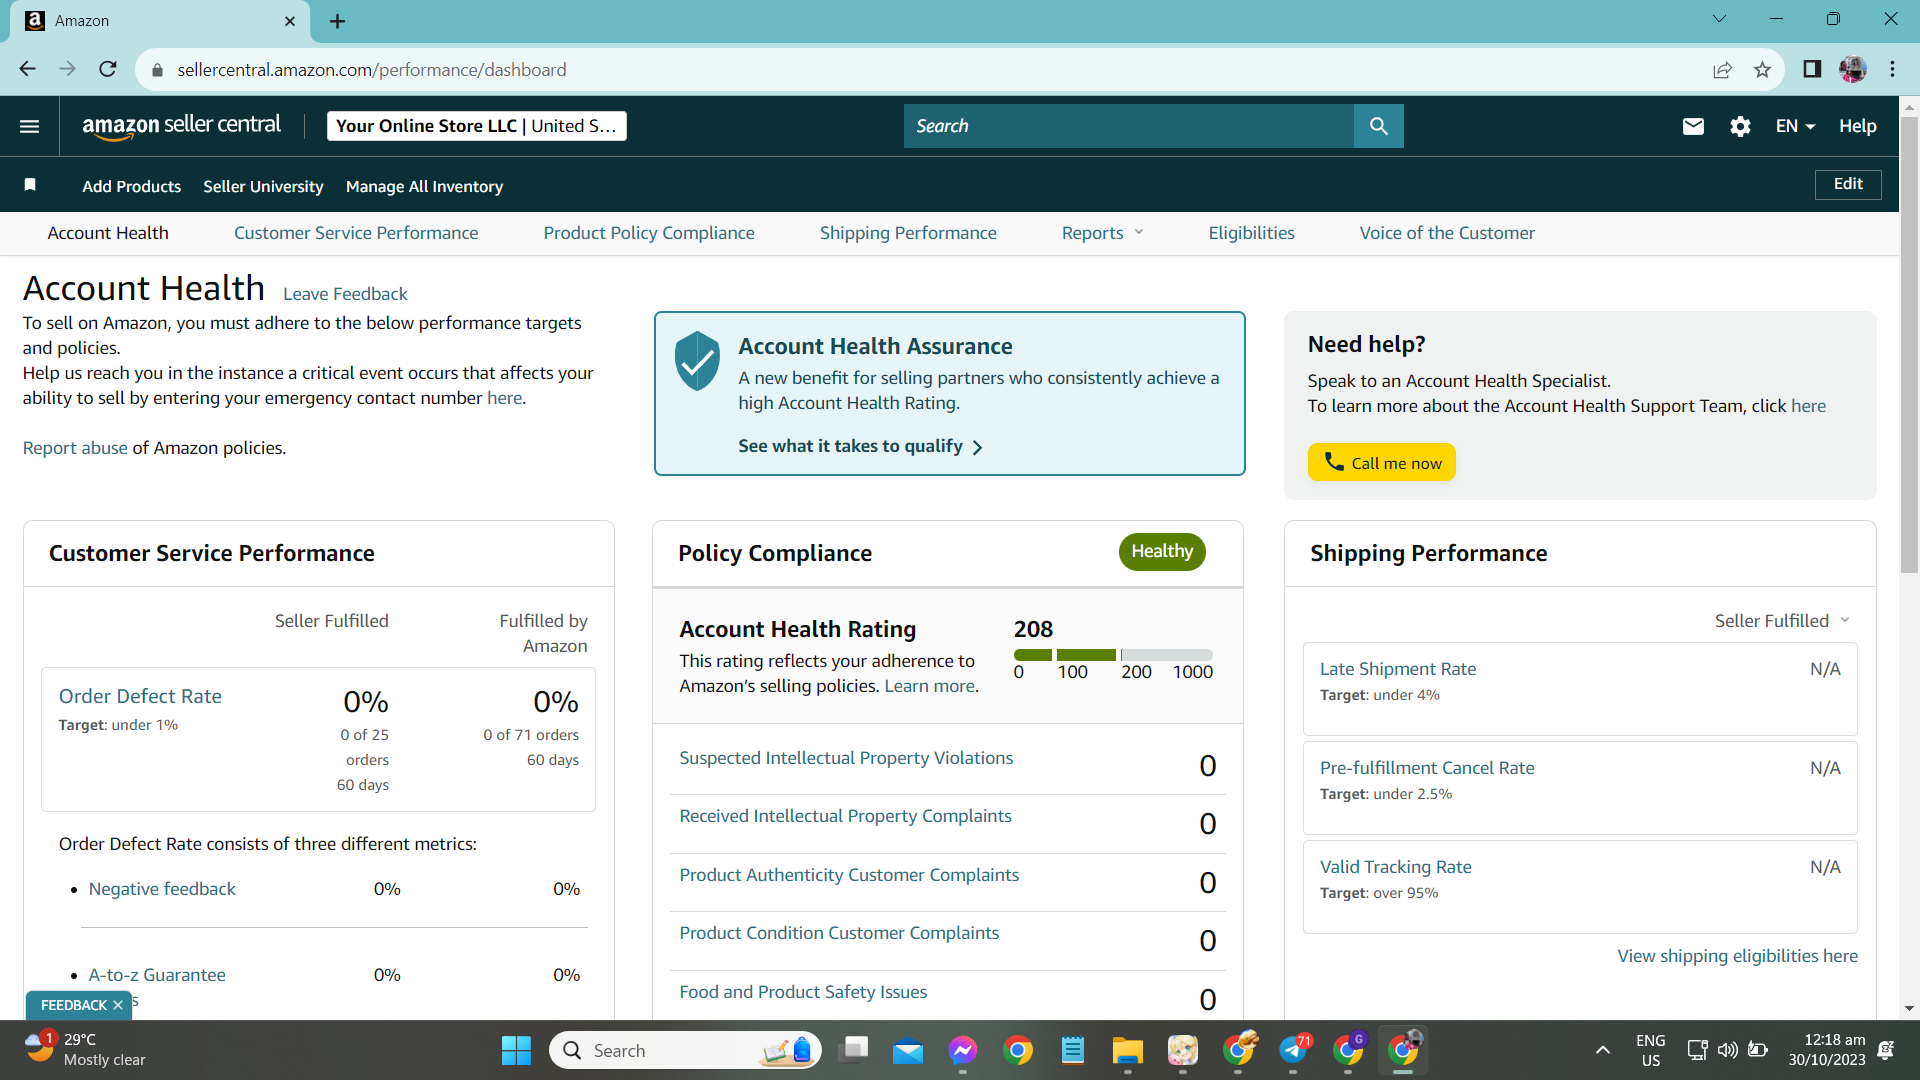The width and height of the screenshot is (1920, 1080).
Task: Open the Chrome three-dot menu
Action: pyautogui.click(x=1892, y=69)
